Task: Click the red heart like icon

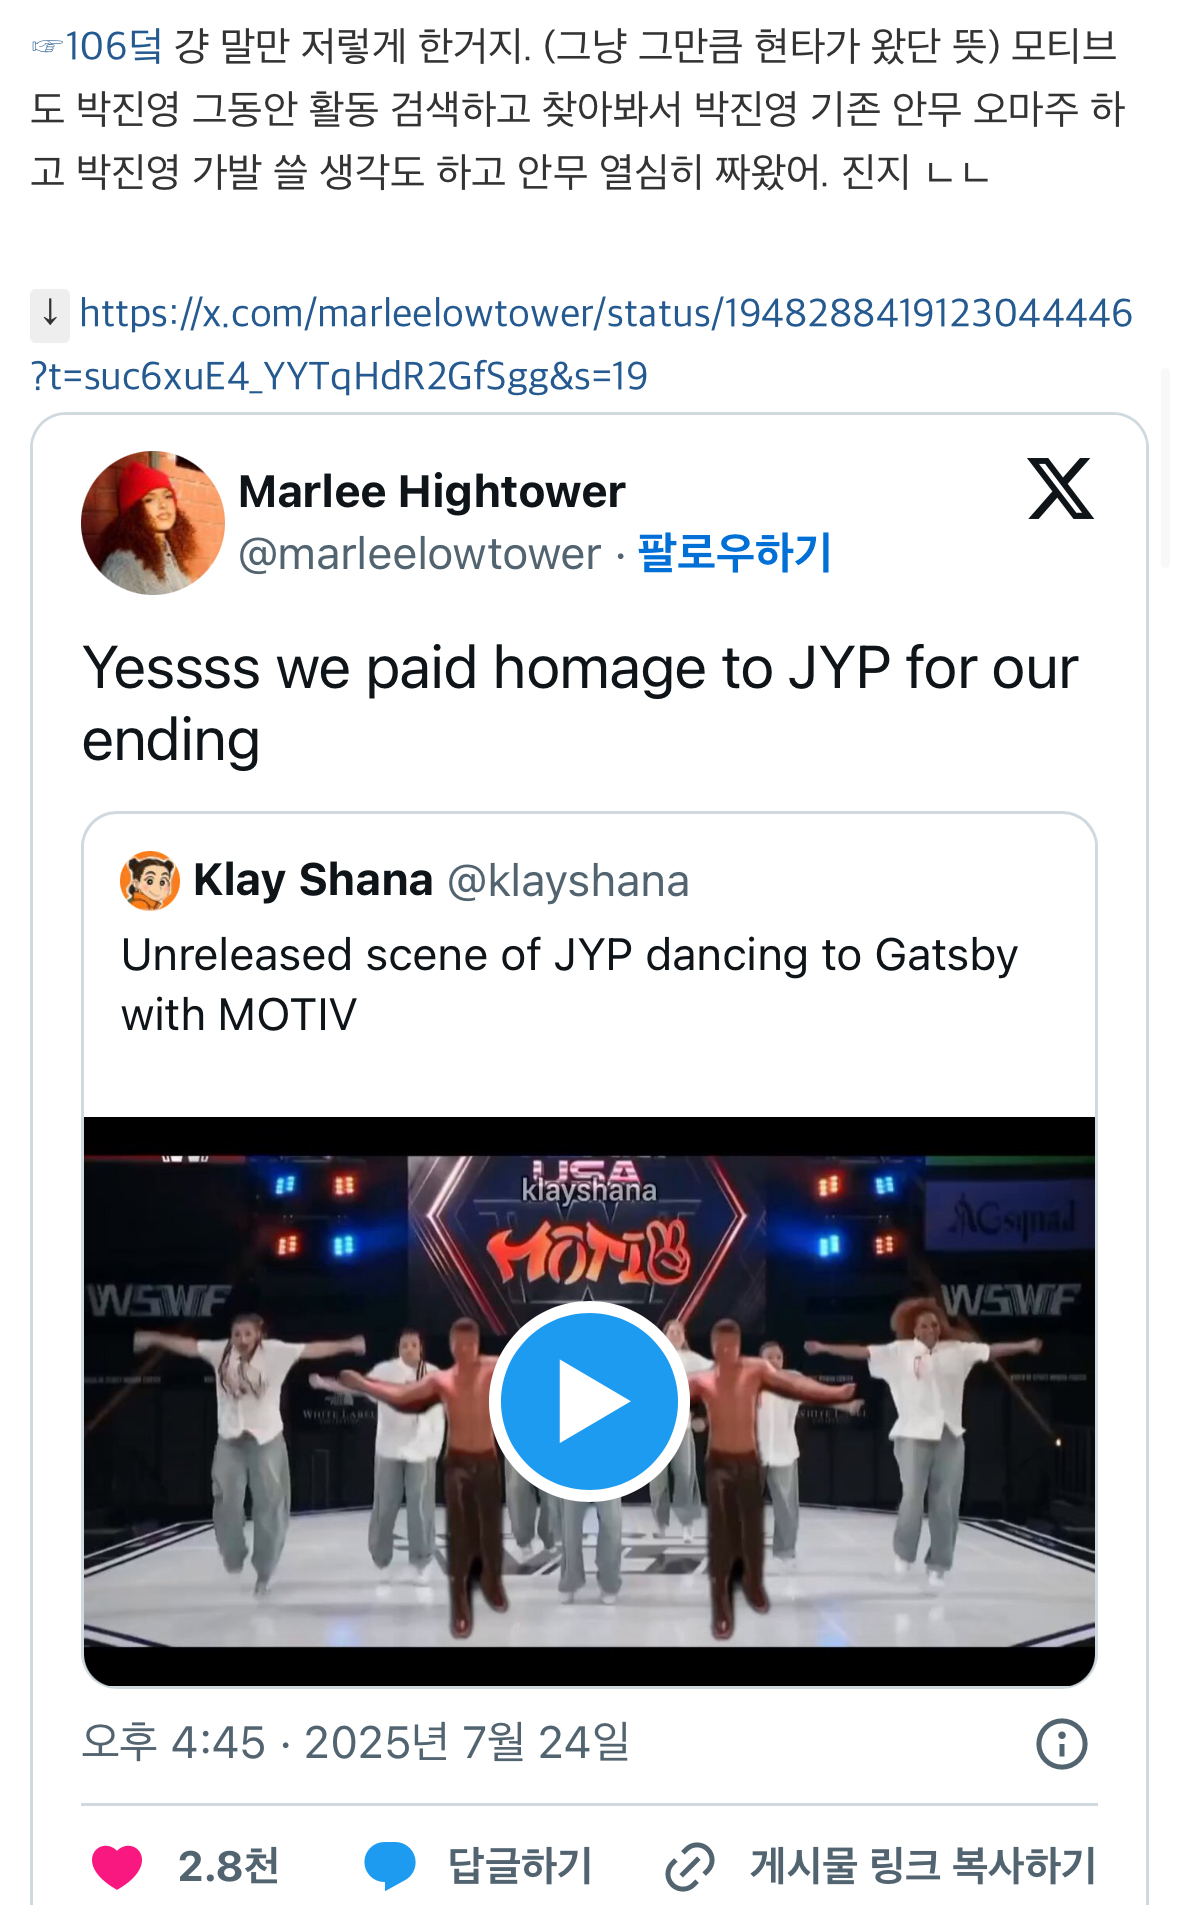Action: coord(117,1866)
